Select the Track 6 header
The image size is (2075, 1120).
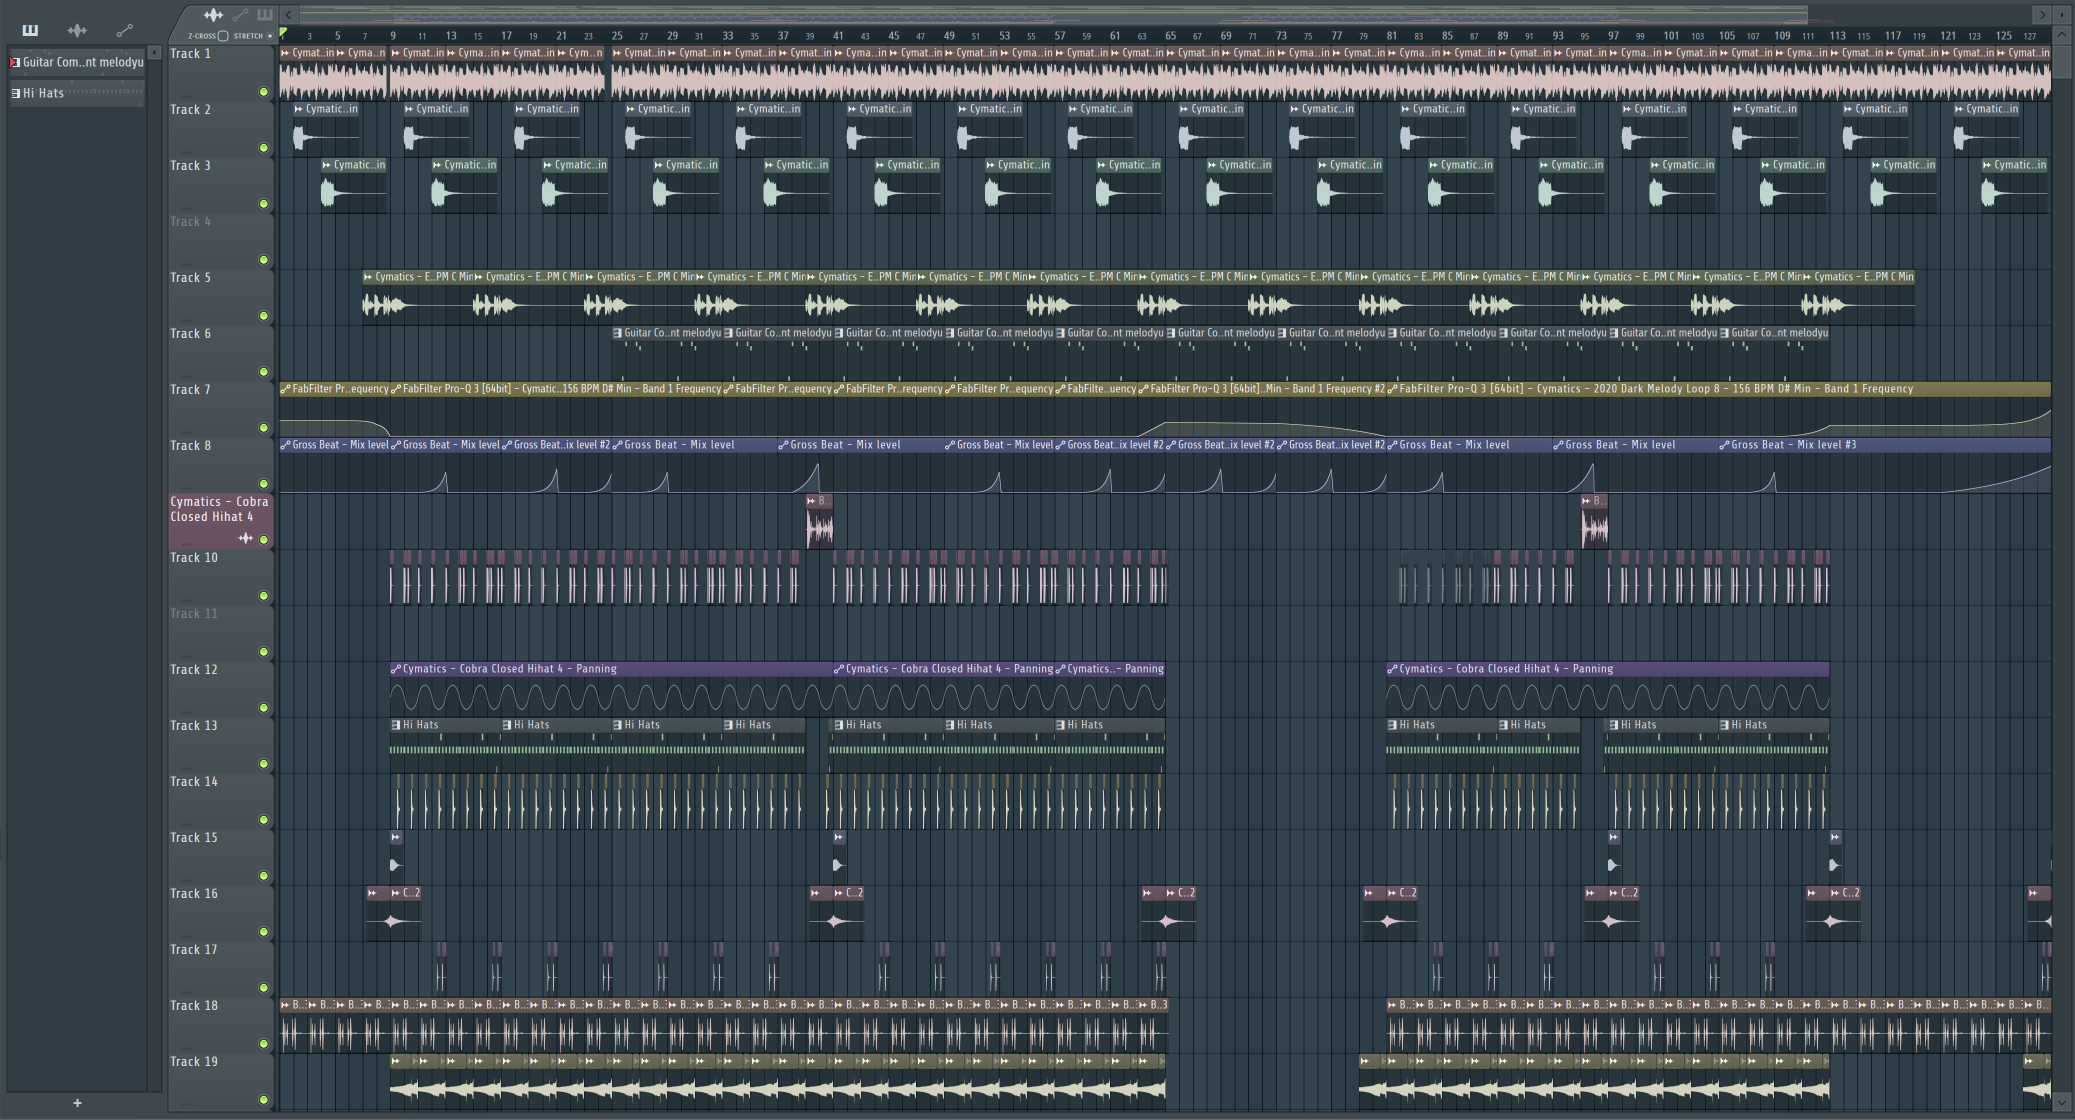[x=220, y=354]
